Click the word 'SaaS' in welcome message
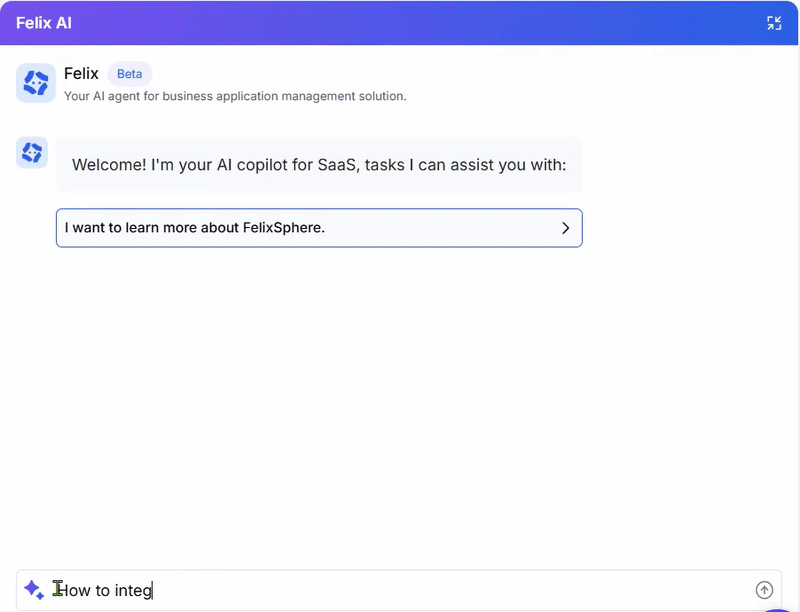The width and height of the screenshot is (800, 612). click(x=338, y=165)
